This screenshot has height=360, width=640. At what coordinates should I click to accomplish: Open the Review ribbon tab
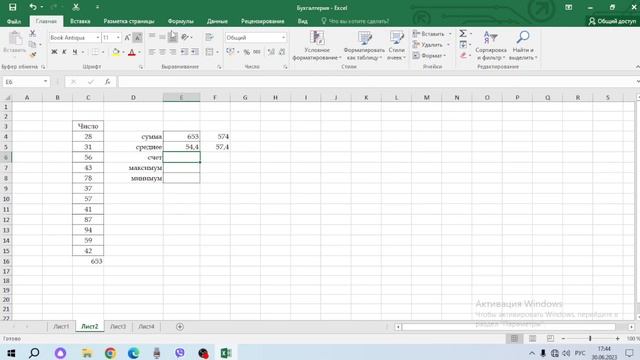click(262, 21)
